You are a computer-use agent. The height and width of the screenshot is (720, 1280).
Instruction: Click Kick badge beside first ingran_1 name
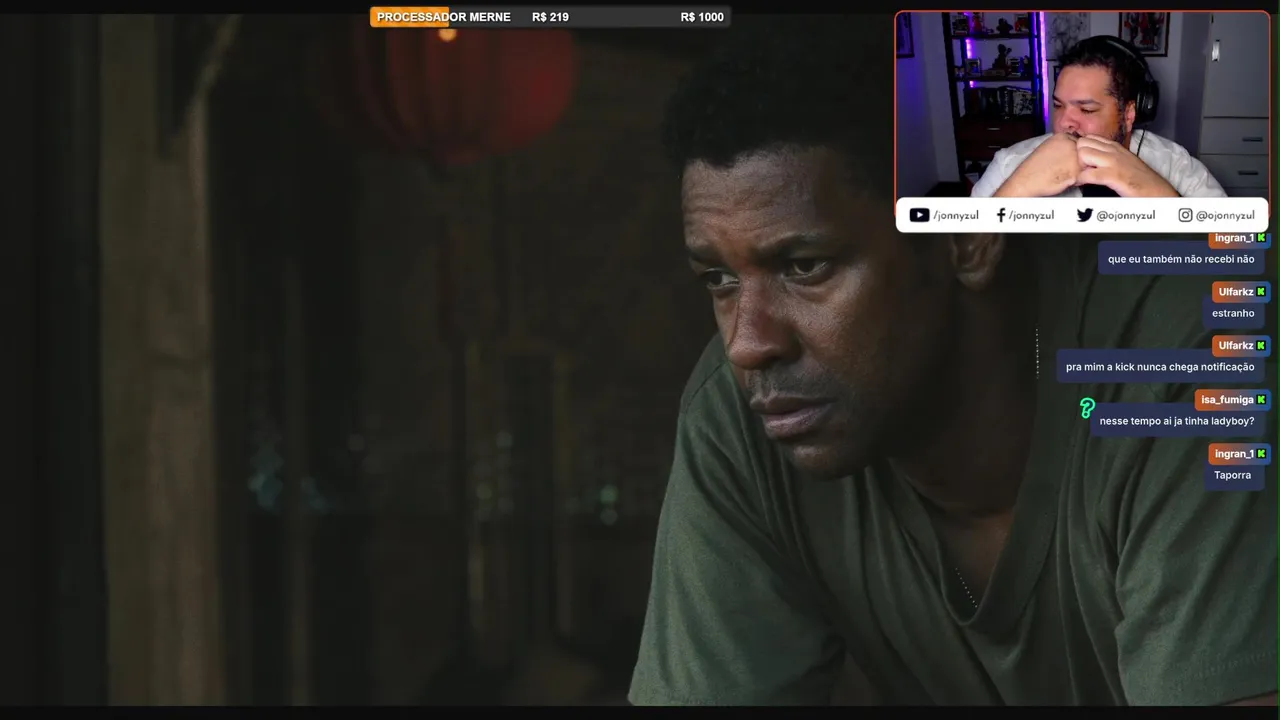(1261, 238)
